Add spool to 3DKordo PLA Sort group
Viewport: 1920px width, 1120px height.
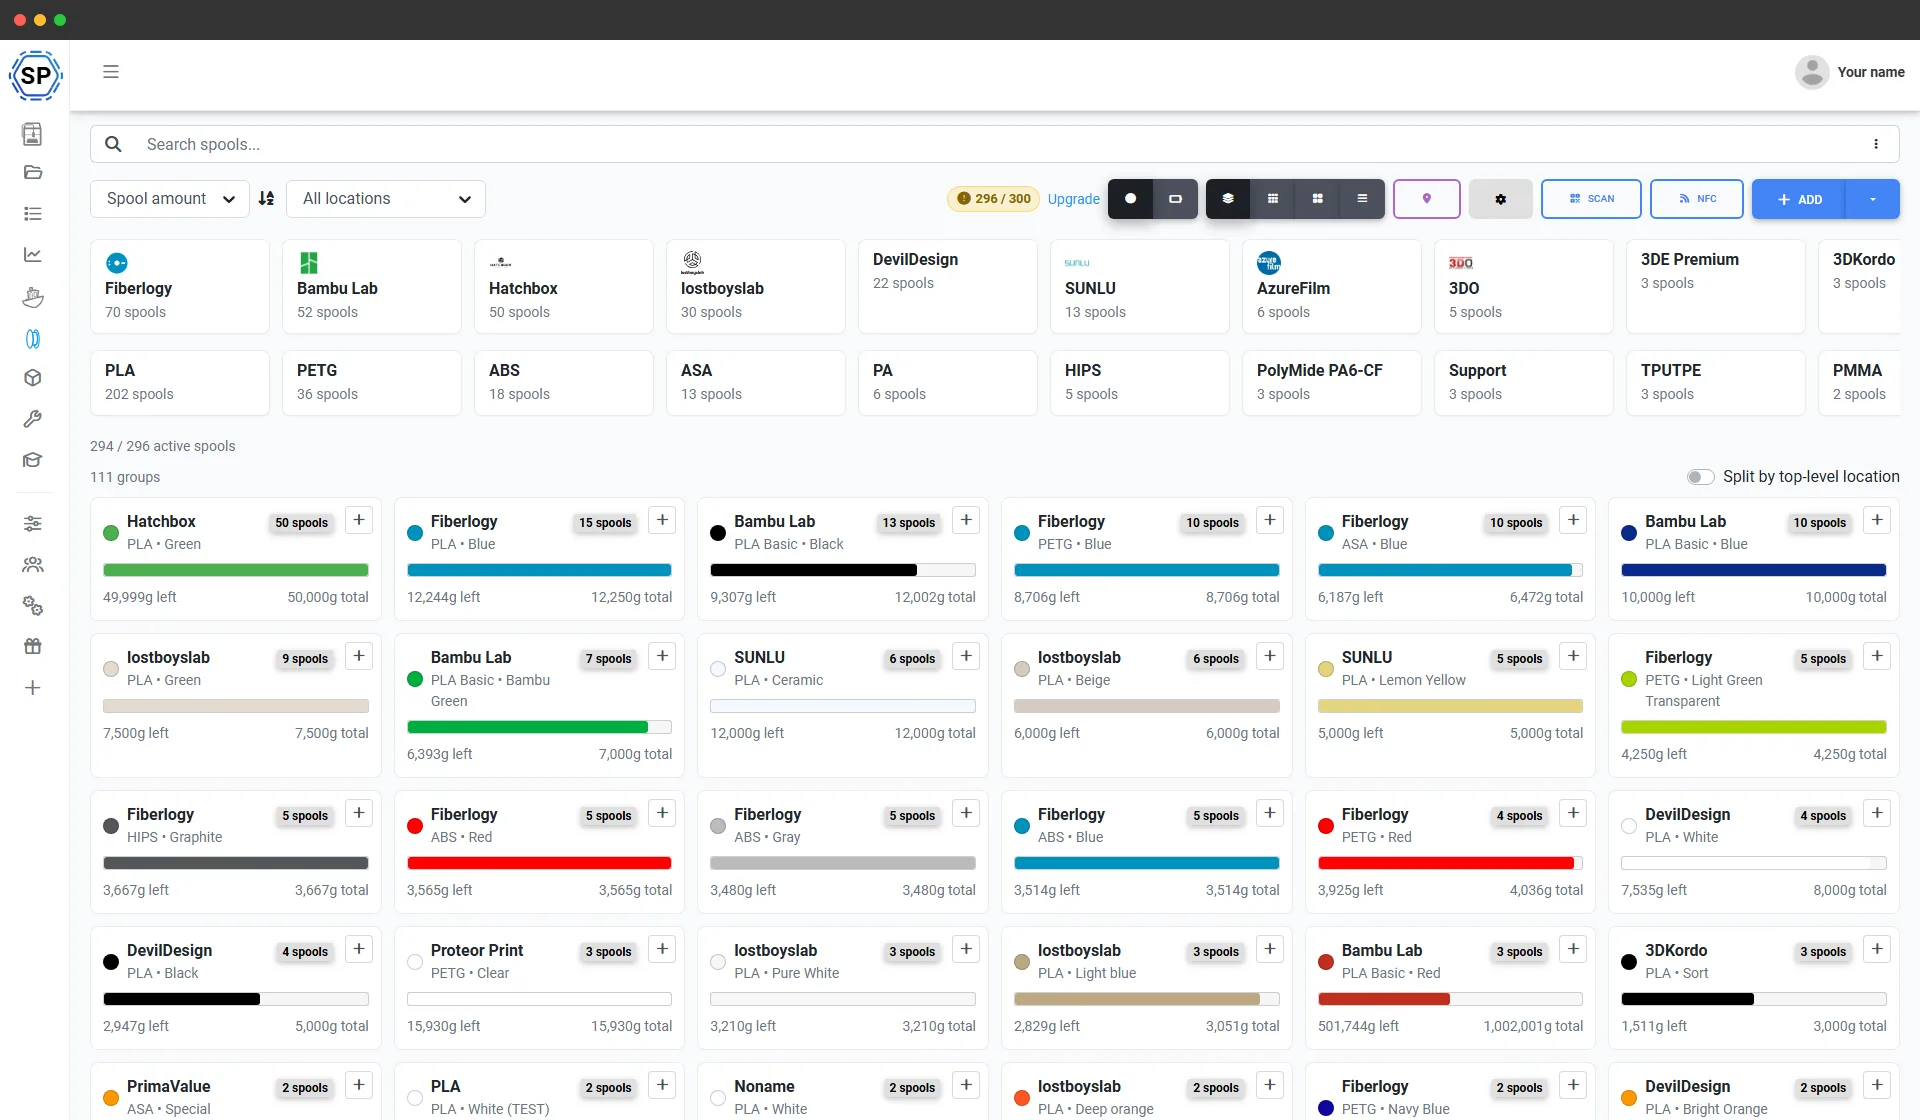tap(1877, 949)
